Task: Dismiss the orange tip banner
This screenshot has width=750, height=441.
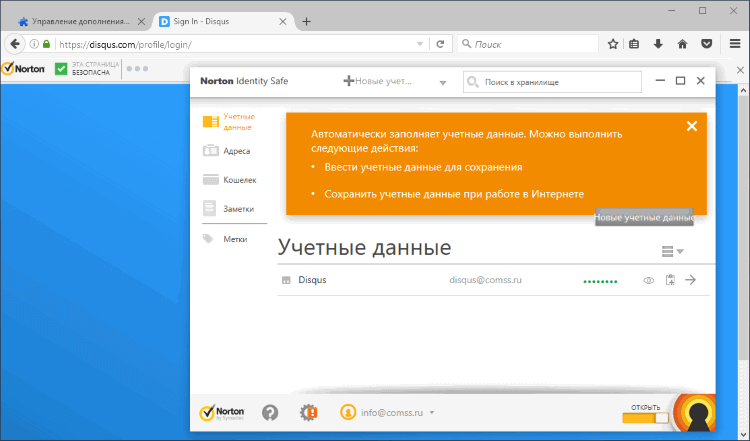Action: [x=692, y=126]
